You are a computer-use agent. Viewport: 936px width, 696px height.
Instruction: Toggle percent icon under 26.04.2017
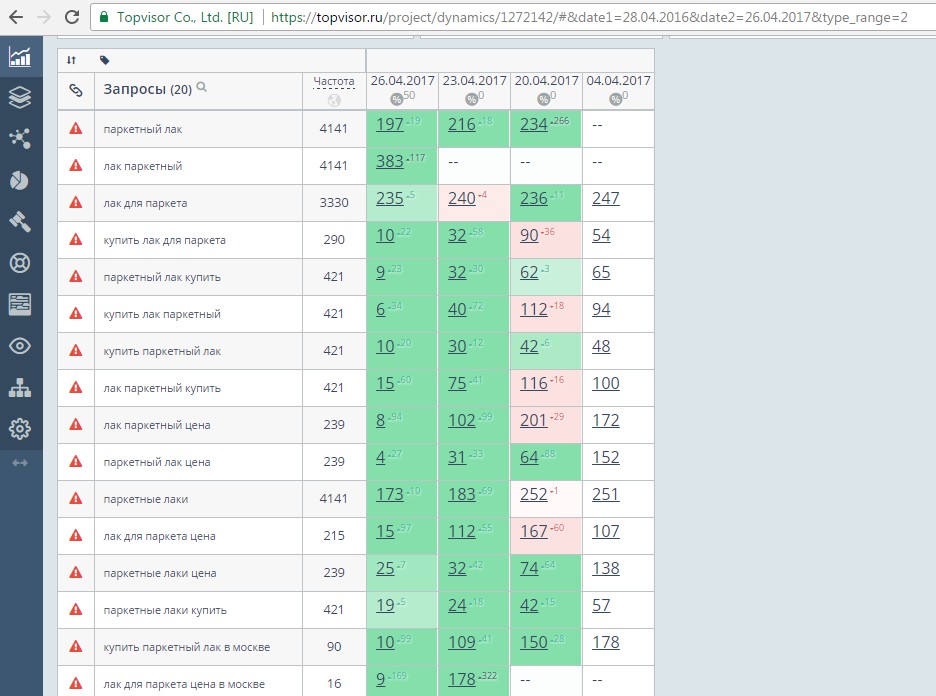pos(396,99)
